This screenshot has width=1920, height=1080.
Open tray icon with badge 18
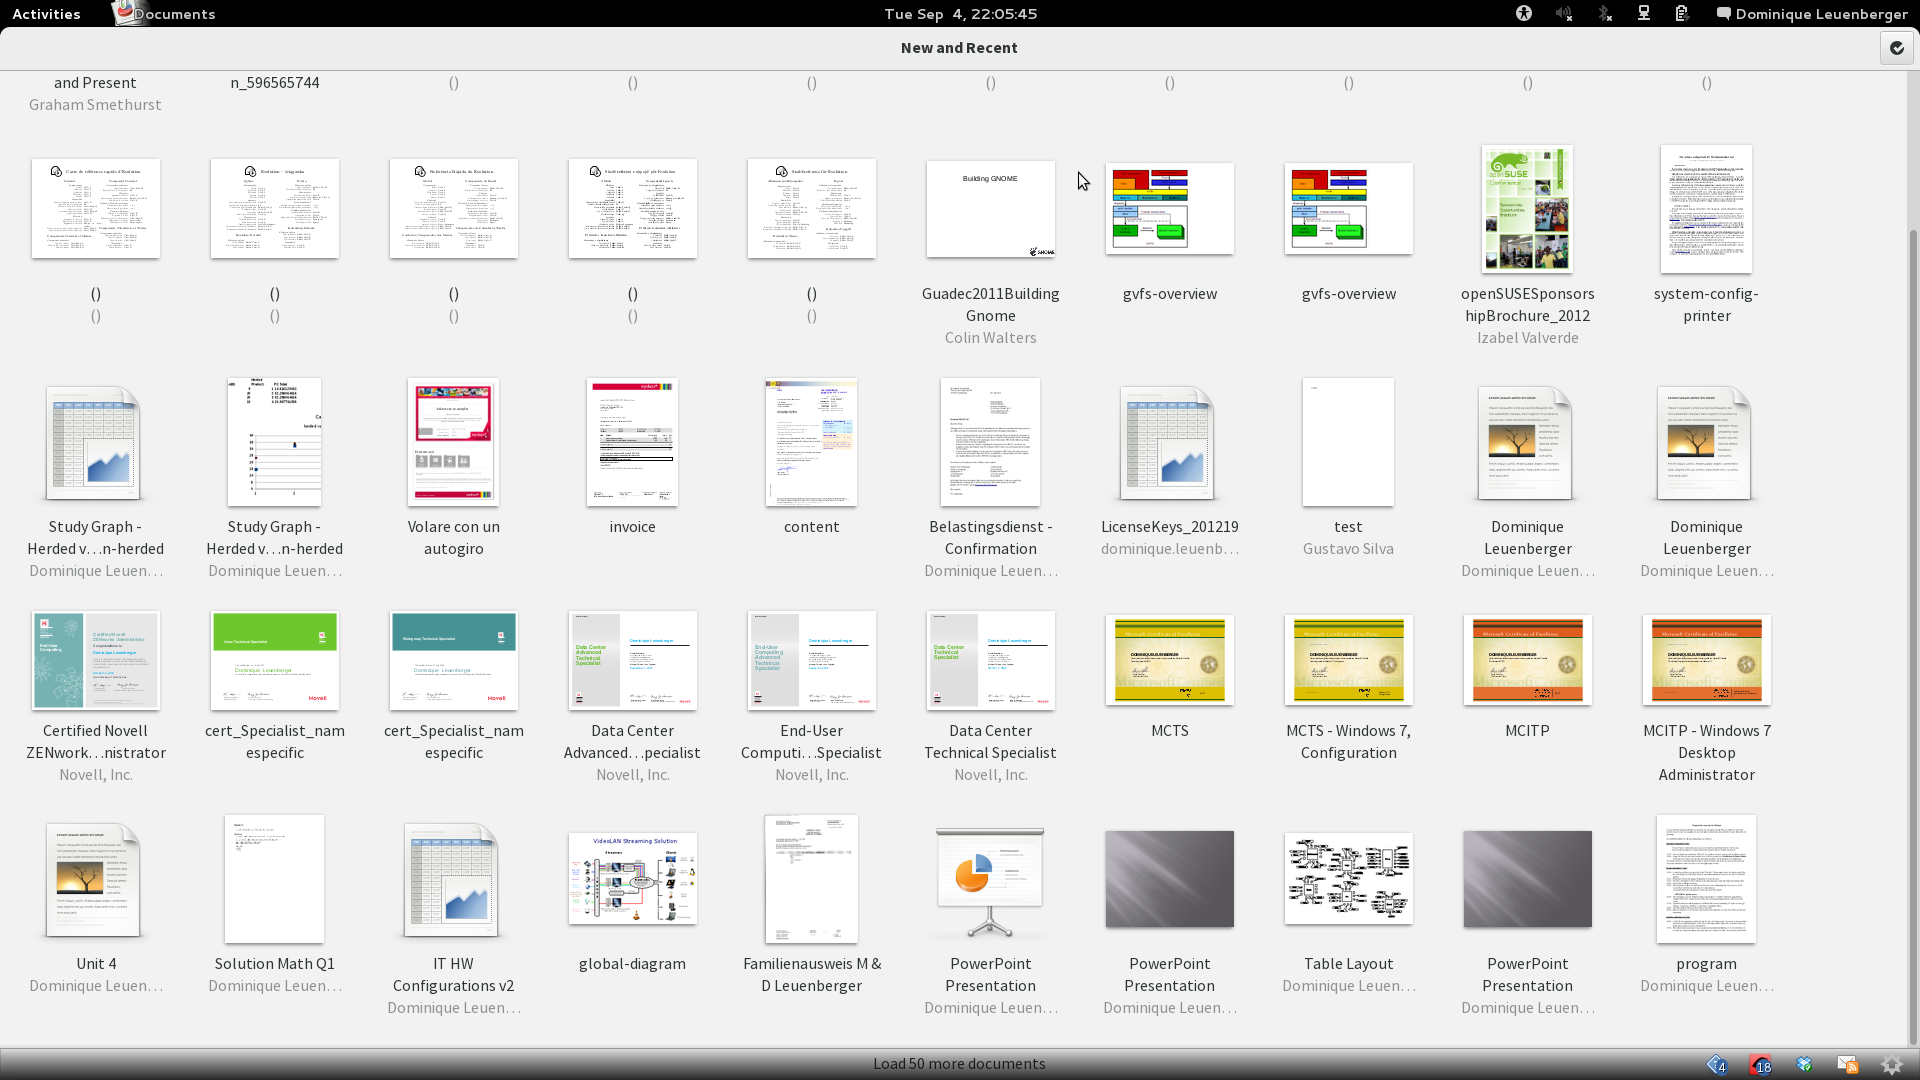tap(1760, 1065)
